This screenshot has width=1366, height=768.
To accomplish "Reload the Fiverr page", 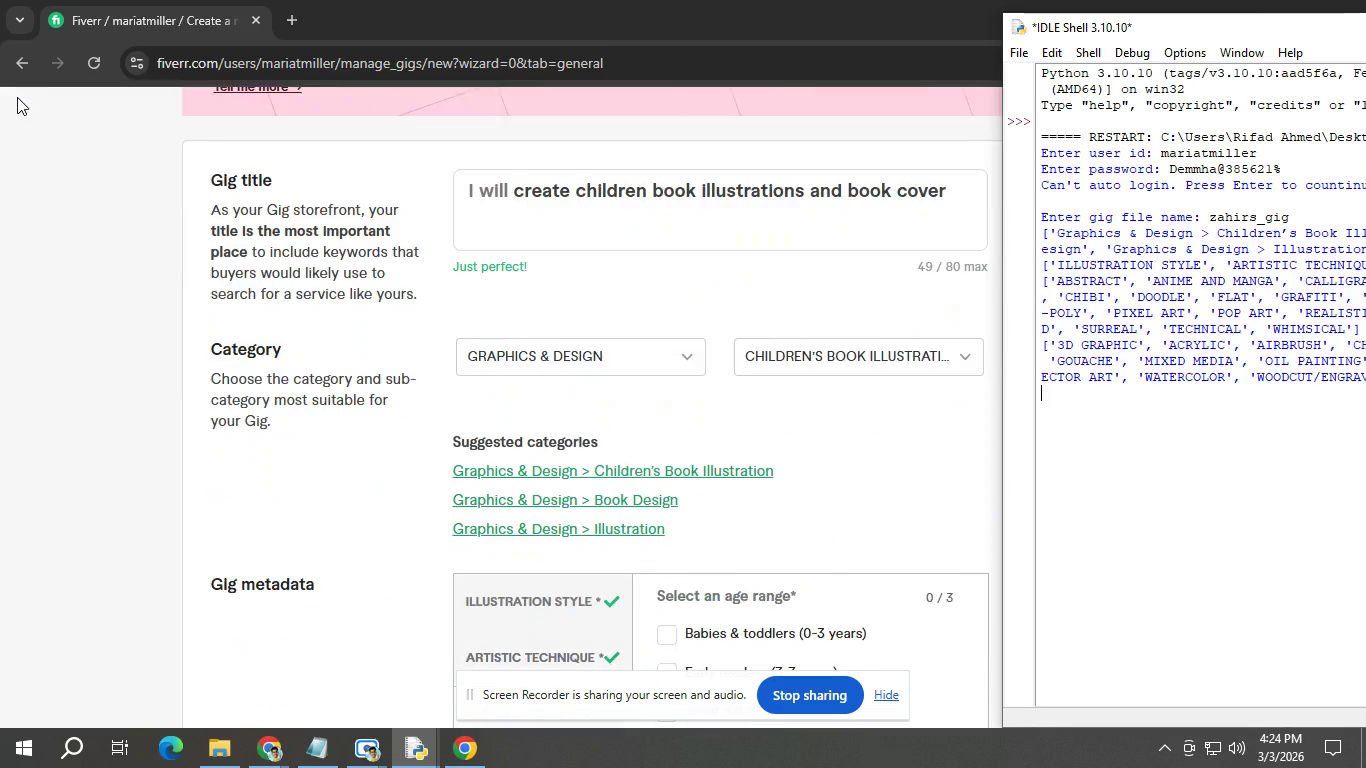I will click(94, 63).
